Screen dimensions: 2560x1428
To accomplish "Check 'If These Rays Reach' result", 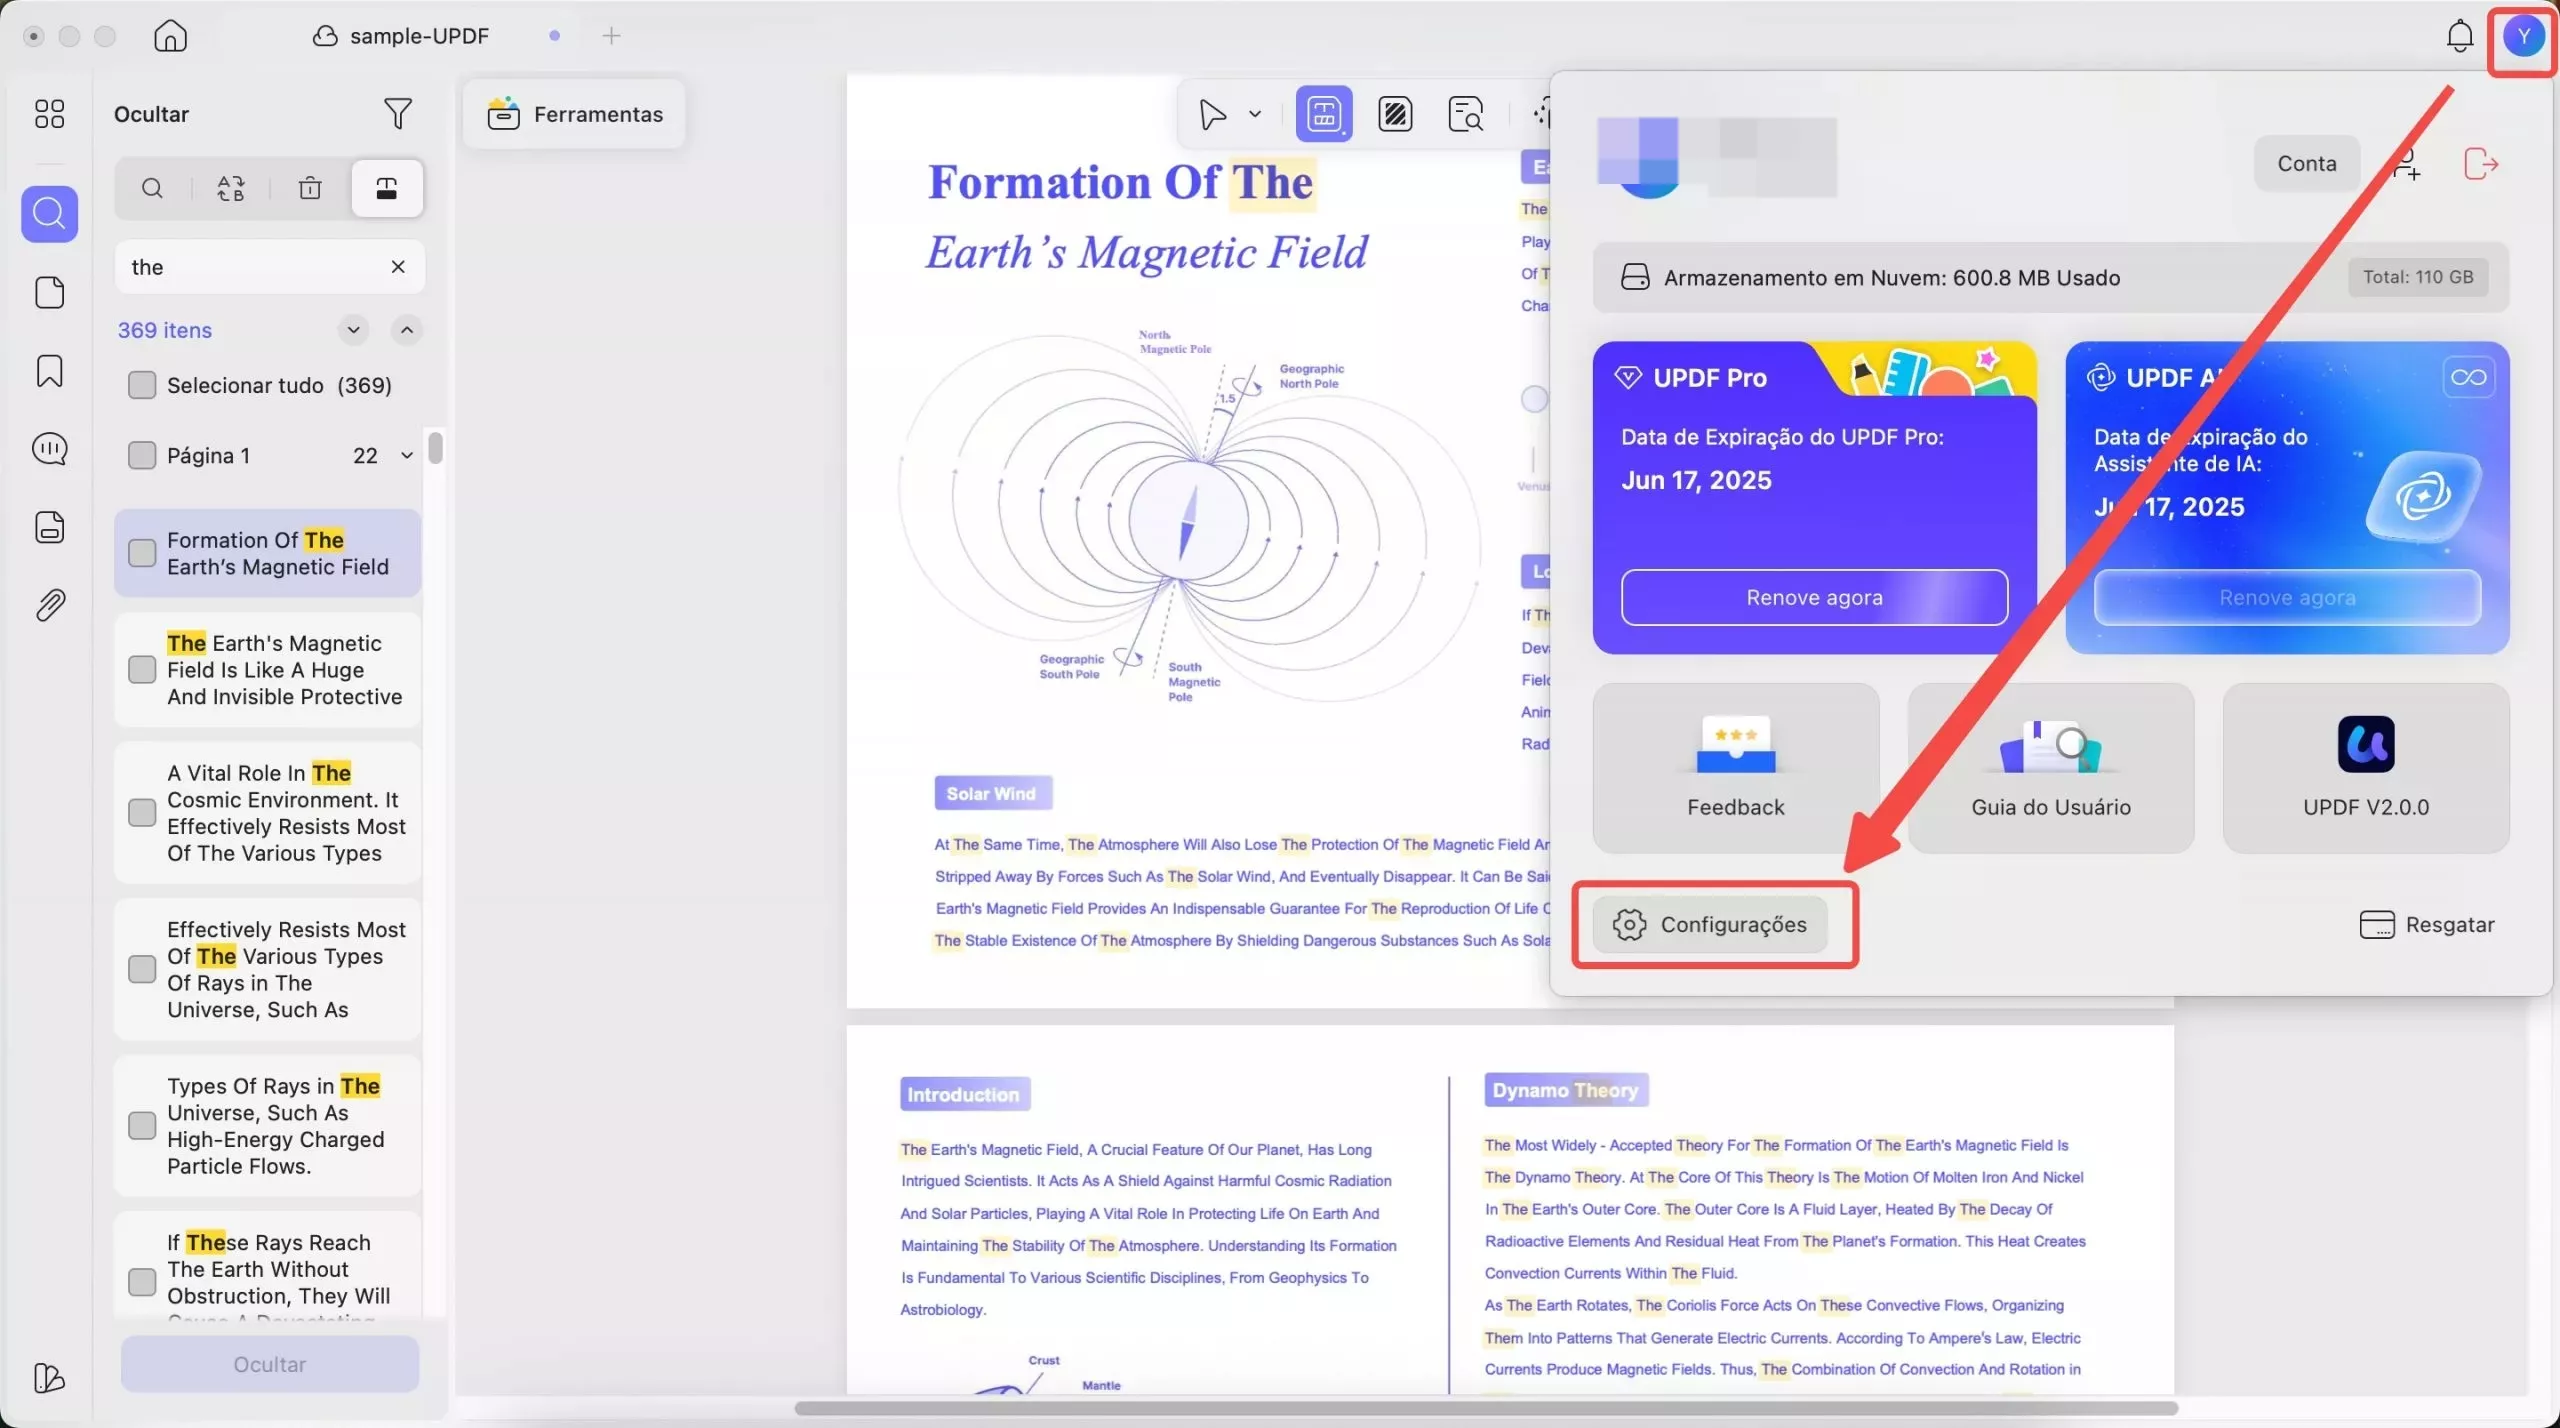I will coord(142,1282).
